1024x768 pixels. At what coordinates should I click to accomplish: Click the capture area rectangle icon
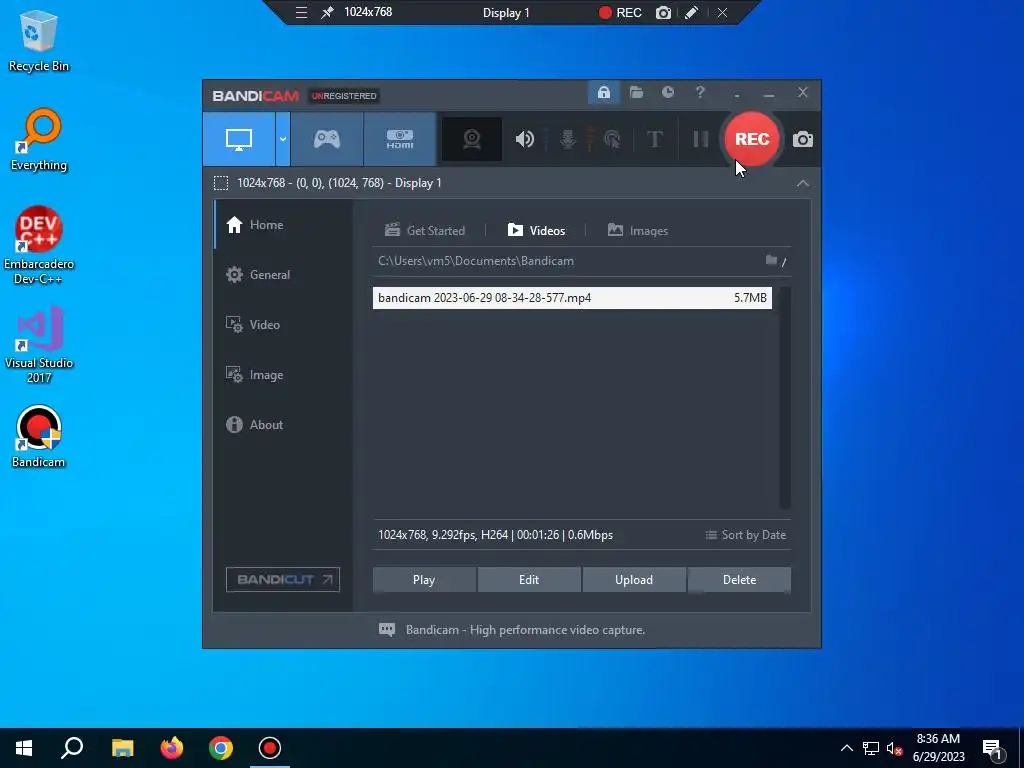click(x=221, y=183)
